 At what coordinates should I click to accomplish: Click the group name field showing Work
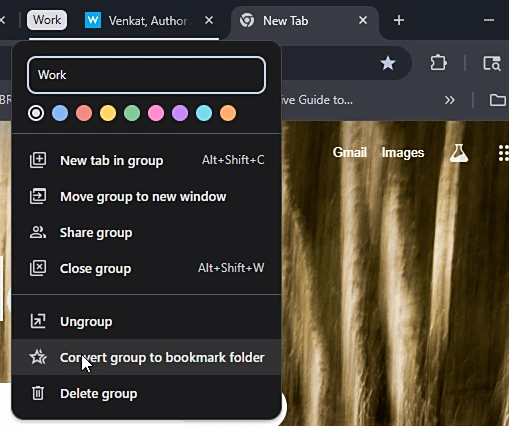point(146,75)
